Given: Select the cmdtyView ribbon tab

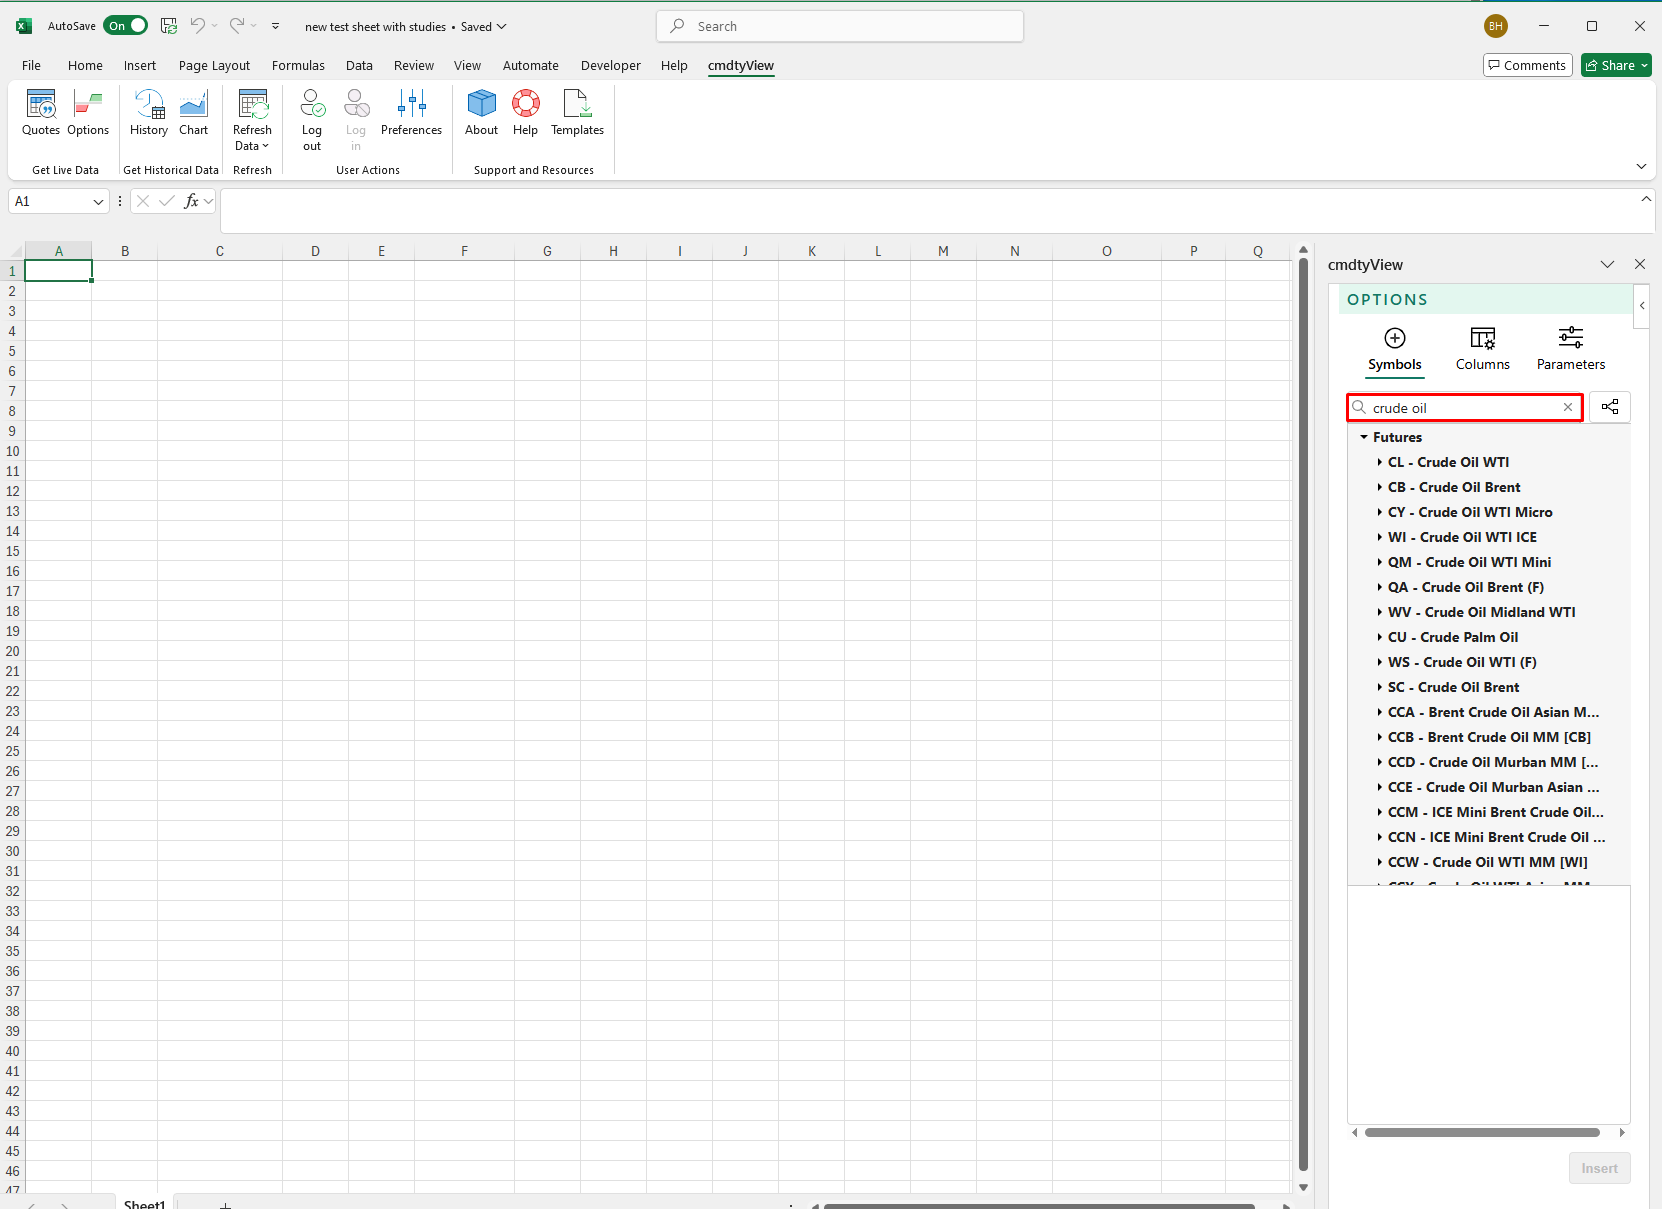Looking at the screenshot, I should point(740,65).
